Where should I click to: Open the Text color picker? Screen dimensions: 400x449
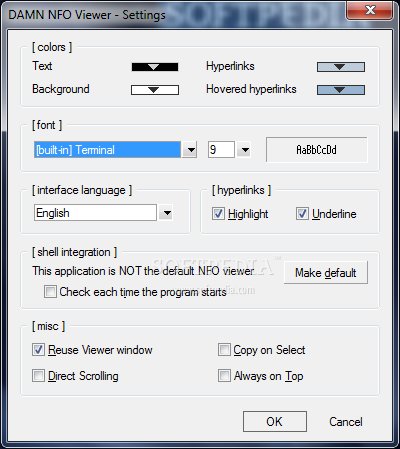pyautogui.click(x=155, y=67)
